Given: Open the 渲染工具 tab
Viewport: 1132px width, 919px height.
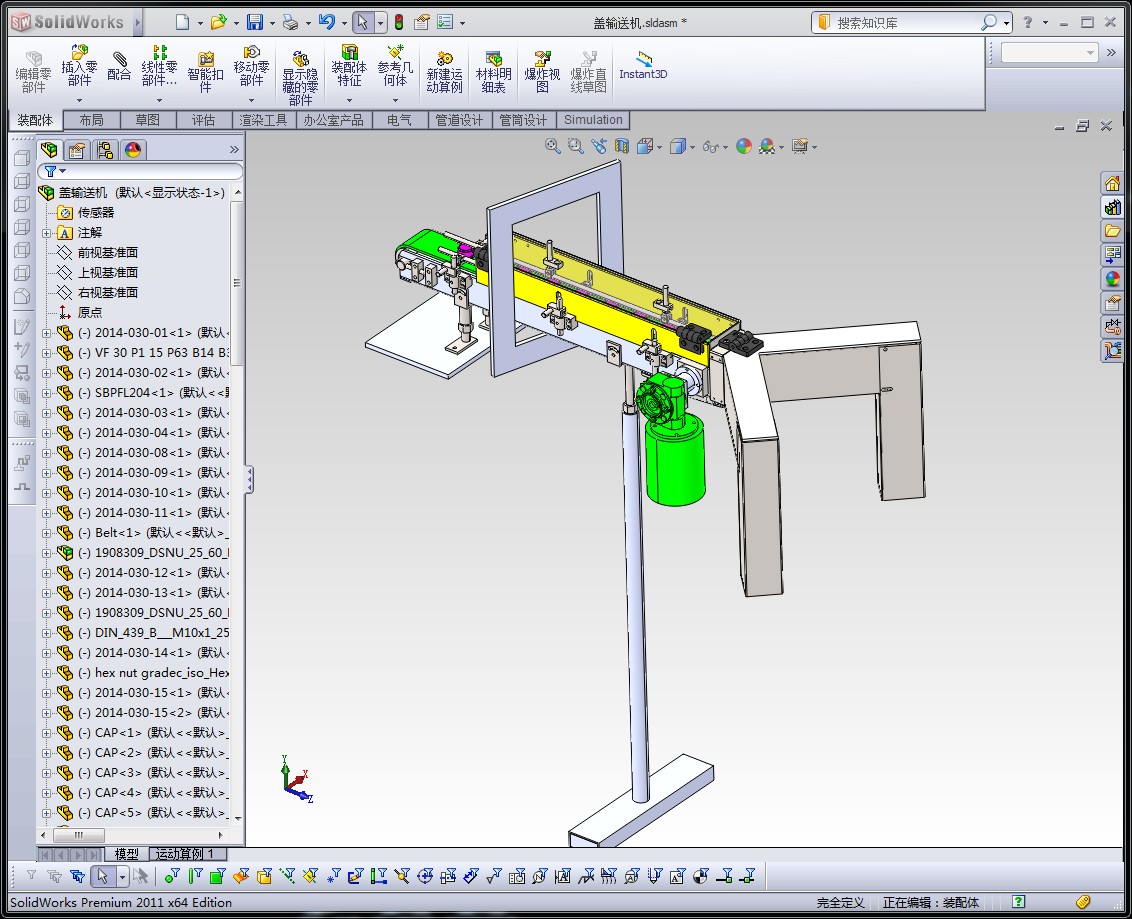Looking at the screenshot, I should [264, 120].
